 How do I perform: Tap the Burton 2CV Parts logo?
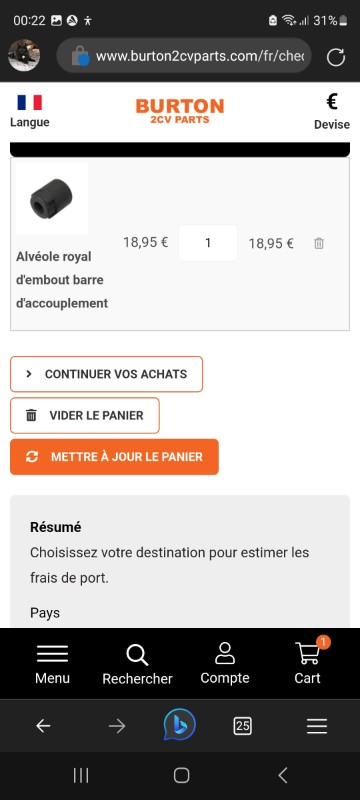179,111
